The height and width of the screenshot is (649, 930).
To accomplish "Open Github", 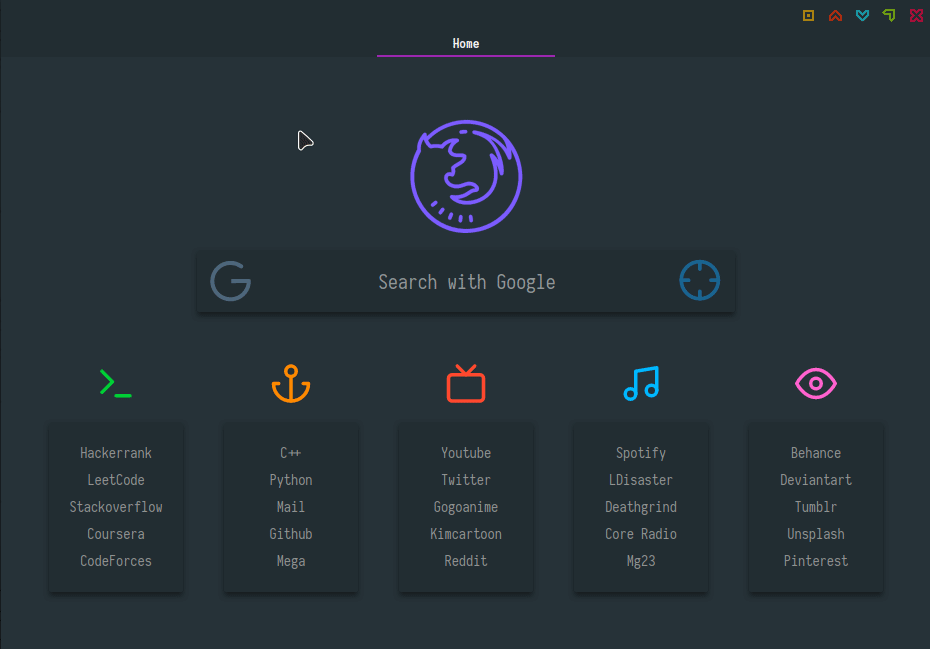I will tap(290, 533).
